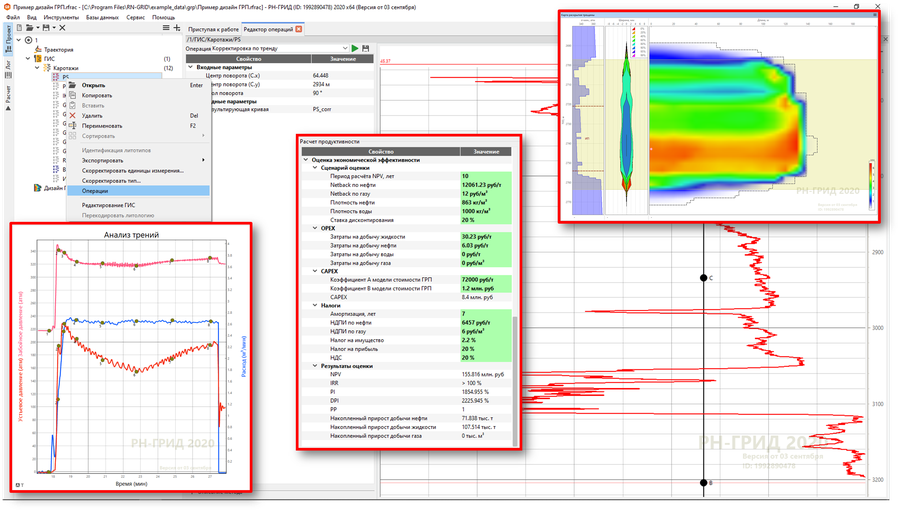Image resolution: width=900 pixels, height=512 pixels.
Task: Run the operation with the green play icon
Action: point(355,48)
